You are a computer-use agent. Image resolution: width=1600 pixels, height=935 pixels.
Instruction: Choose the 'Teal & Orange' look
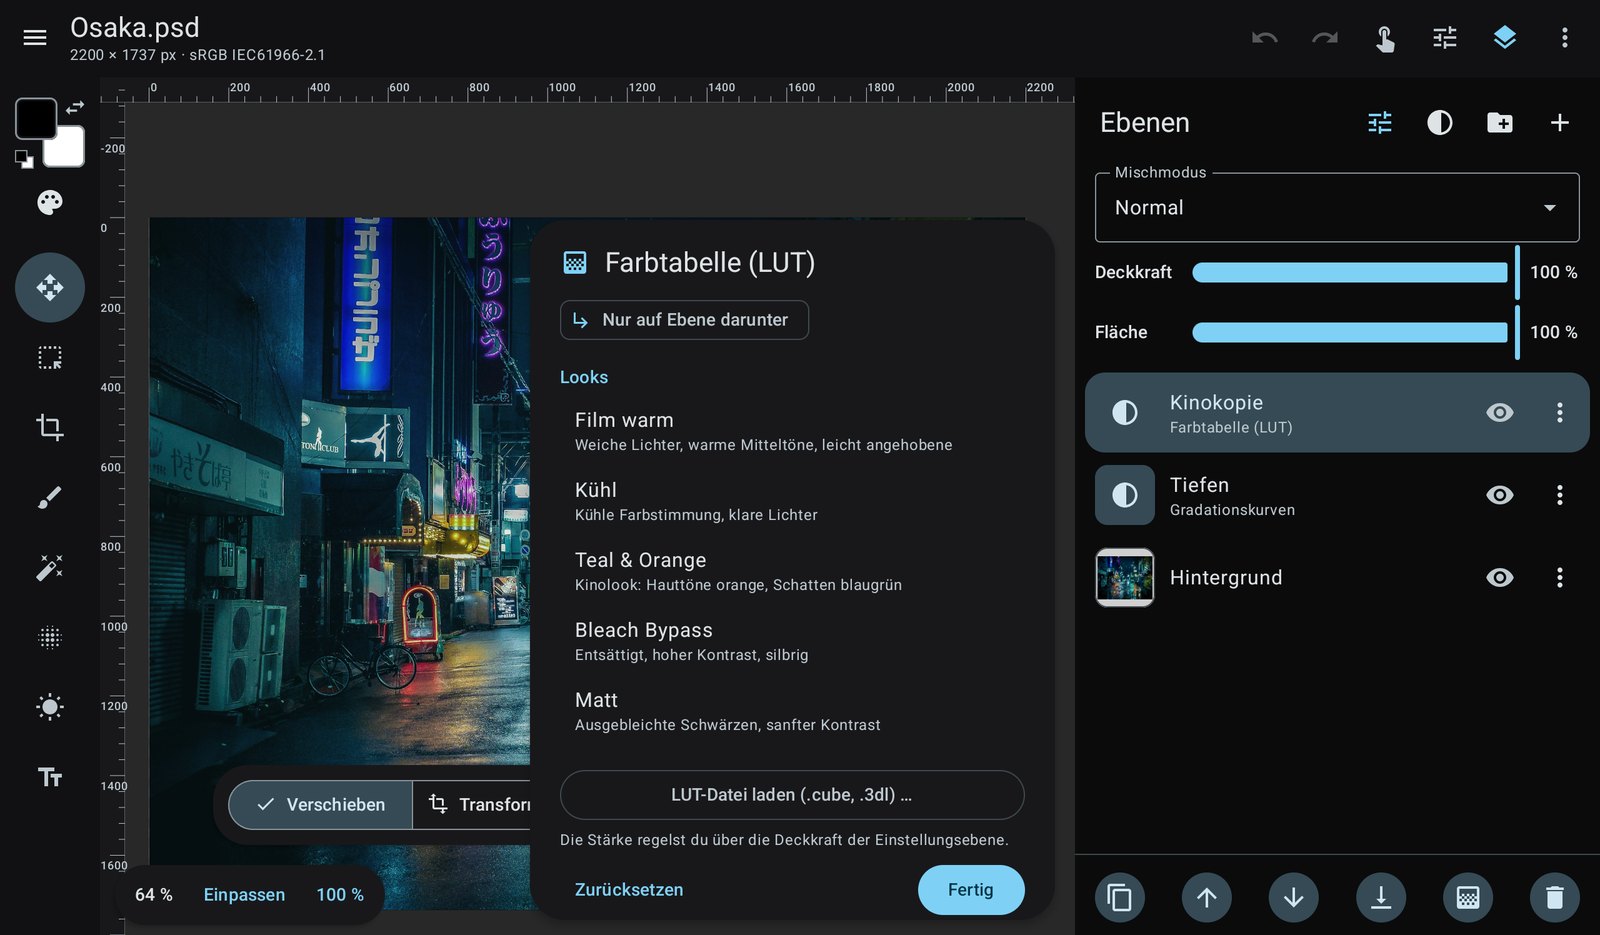(792, 572)
